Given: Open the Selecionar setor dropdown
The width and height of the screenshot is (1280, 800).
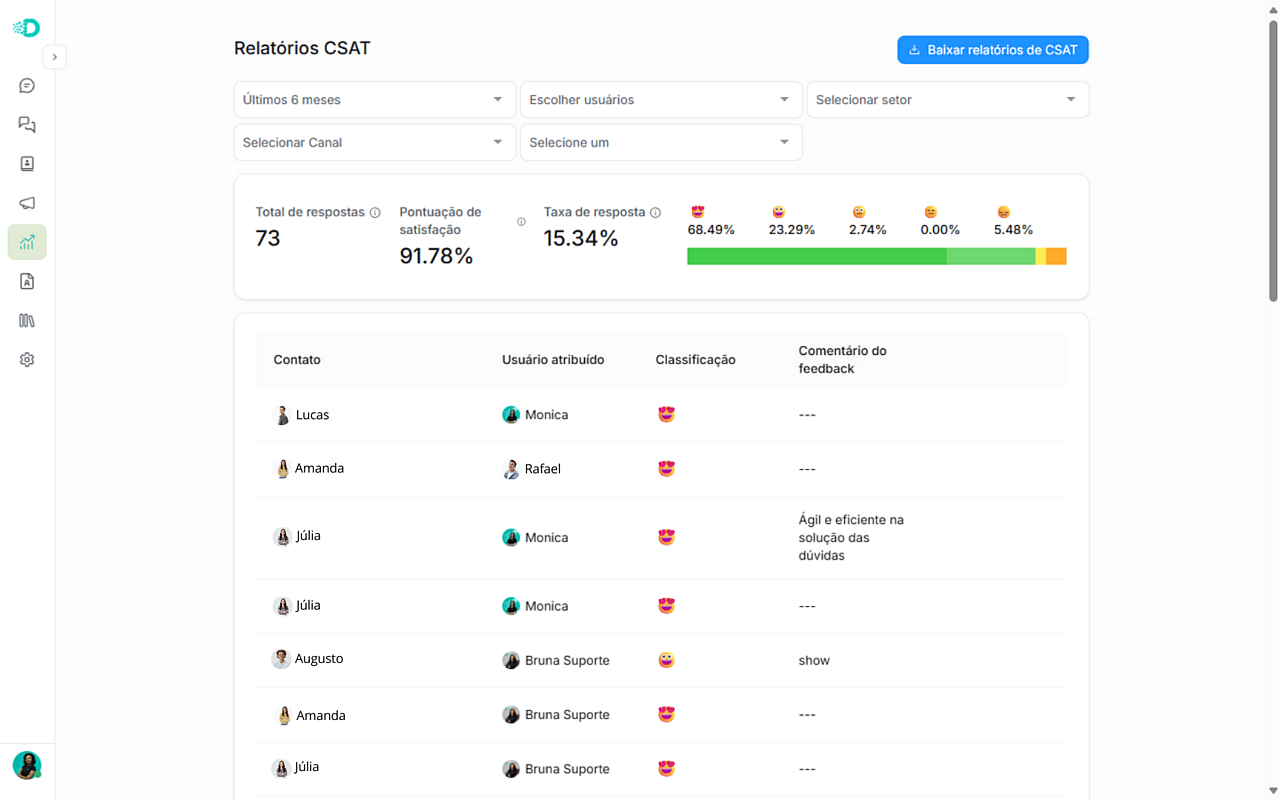Looking at the screenshot, I should pyautogui.click(x=946, y=100).
